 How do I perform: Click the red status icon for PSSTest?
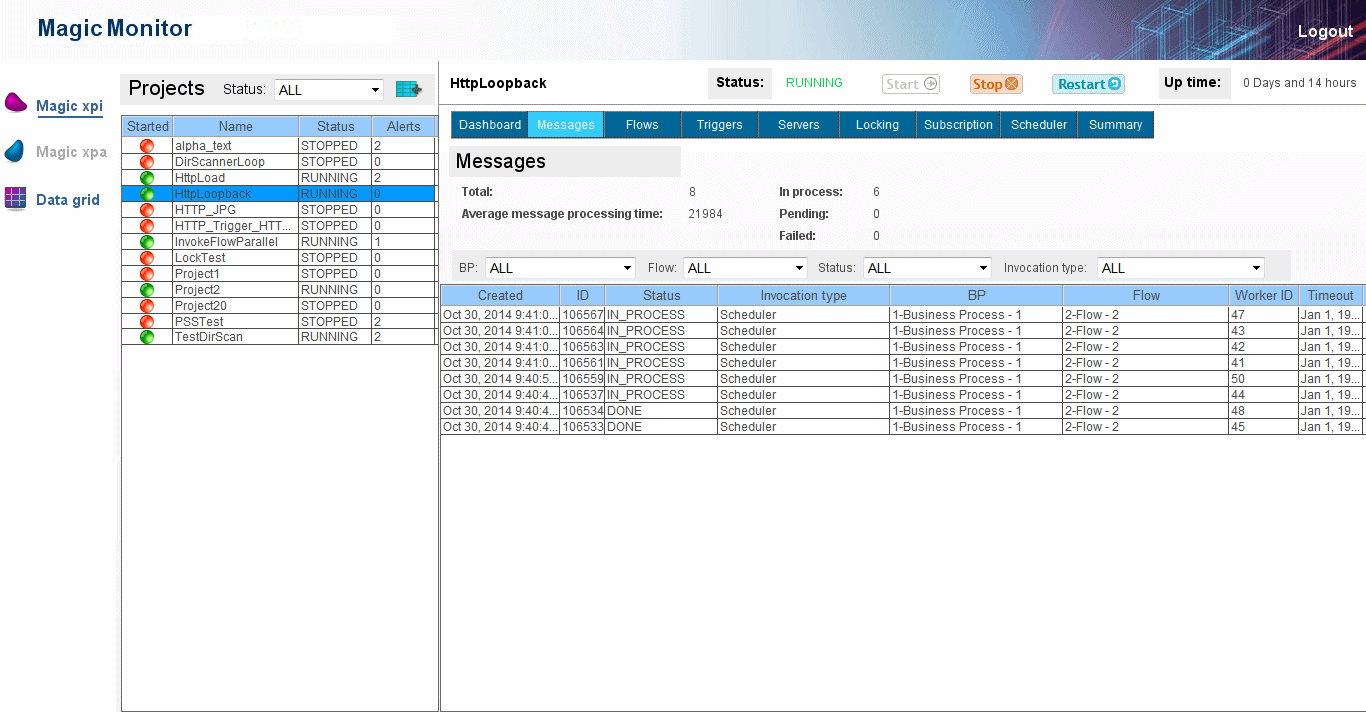[x=147, y=322]
